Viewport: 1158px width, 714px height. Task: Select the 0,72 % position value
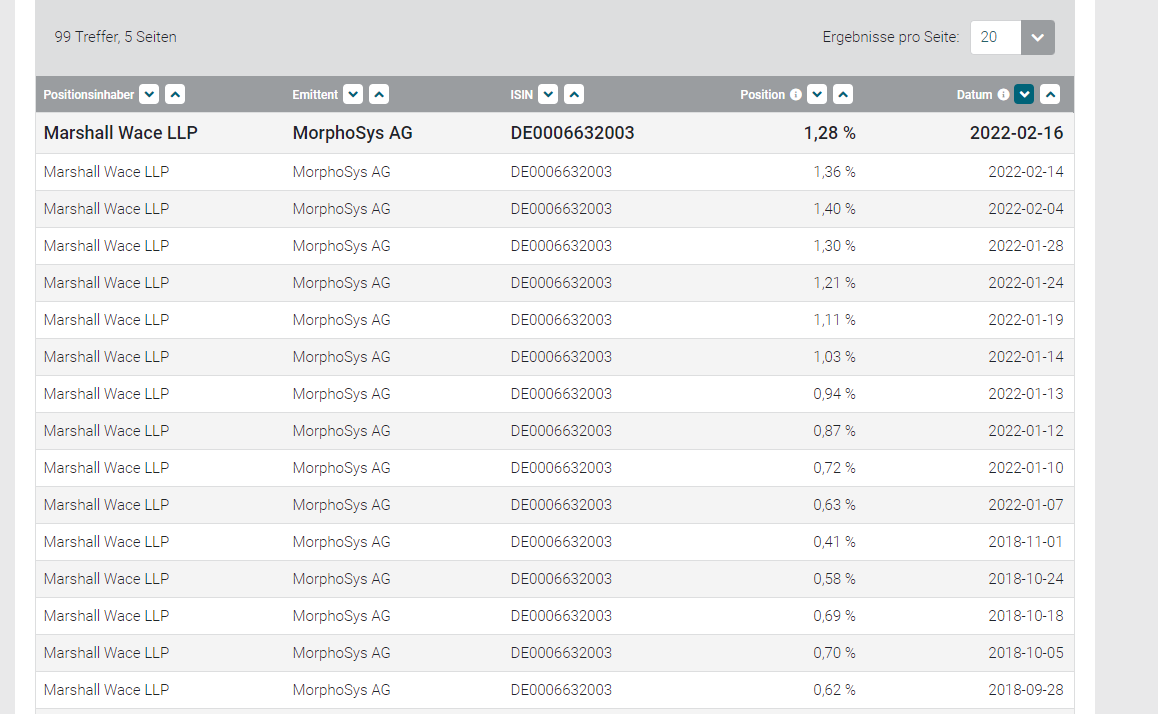click(835, 467)
